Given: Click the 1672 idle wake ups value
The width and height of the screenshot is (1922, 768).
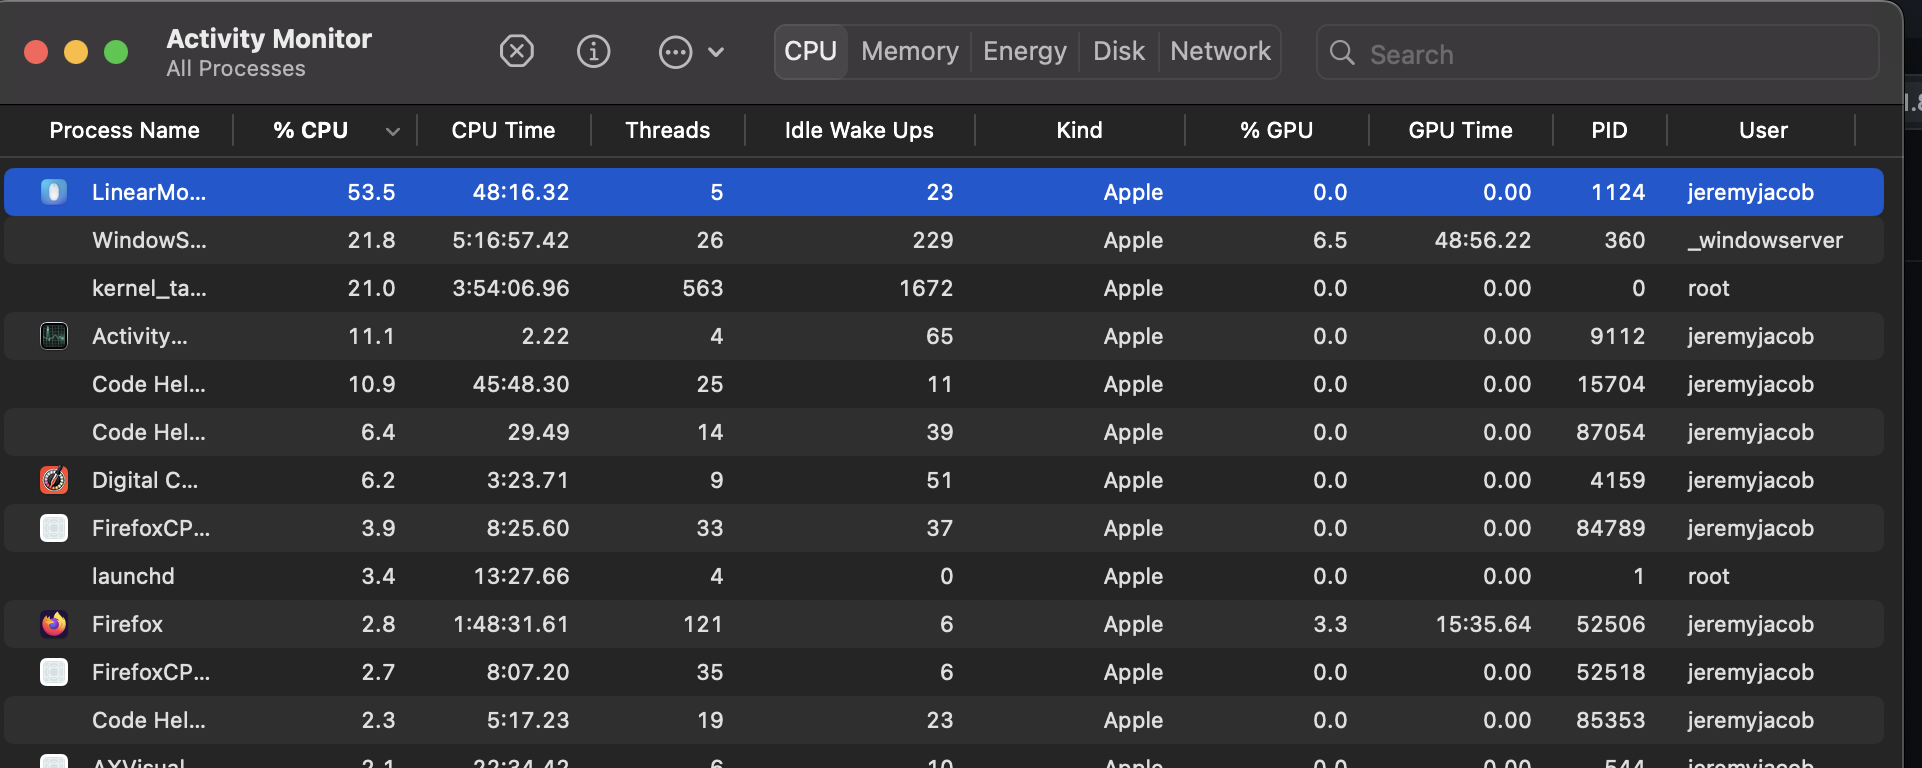Looking at the screenshot, I should (926, 288).
